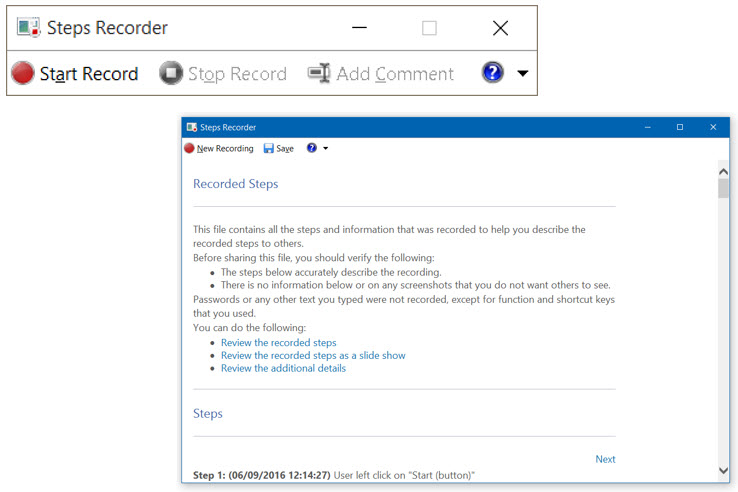Image resolution: width=738 pixels, height=492 pixels.
Task: Click the Save label in toolbar
Action: (x=285, y=148)
